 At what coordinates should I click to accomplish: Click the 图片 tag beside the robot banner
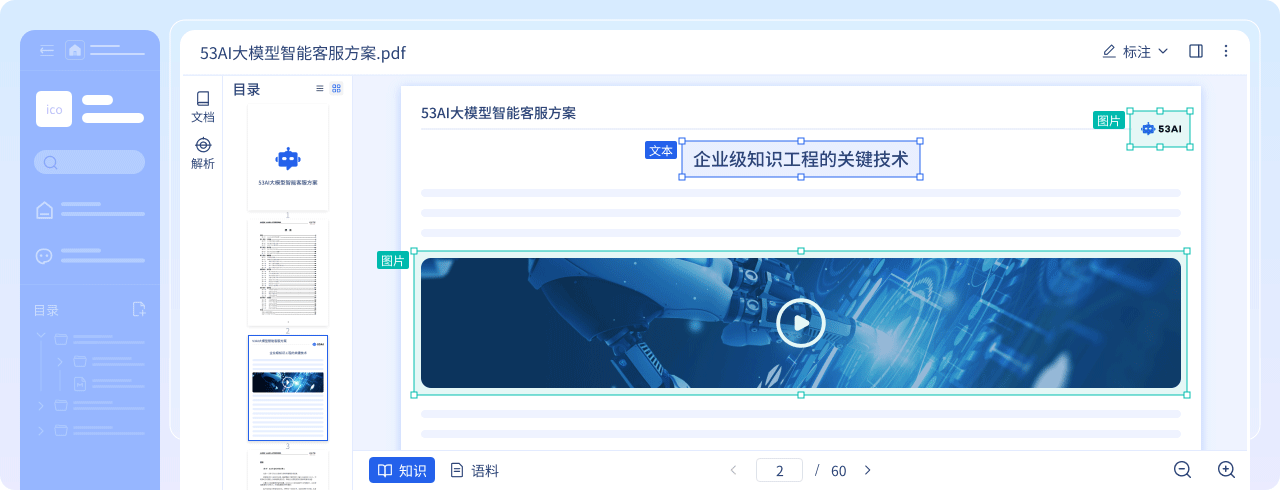[393, 260]
